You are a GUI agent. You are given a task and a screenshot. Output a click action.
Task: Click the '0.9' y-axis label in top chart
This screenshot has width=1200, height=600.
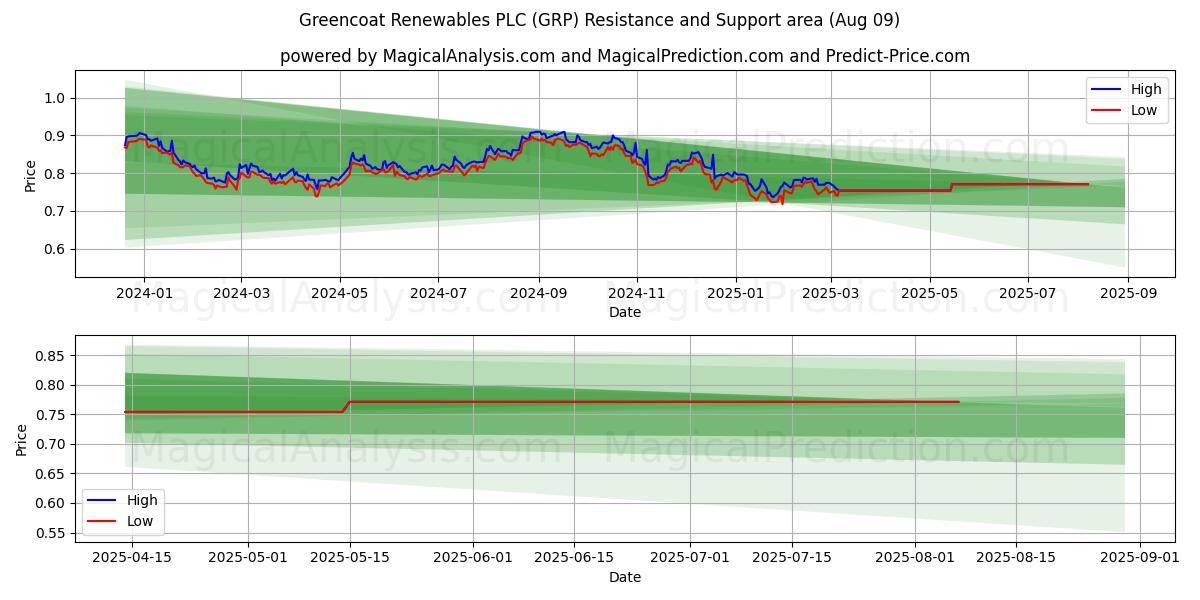pyautogui.click(x=55, y=136)
